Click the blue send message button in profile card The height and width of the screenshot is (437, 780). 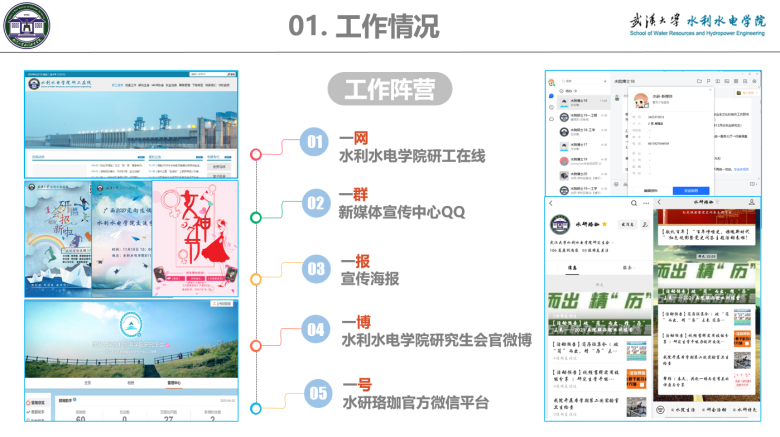pos(691,190)
